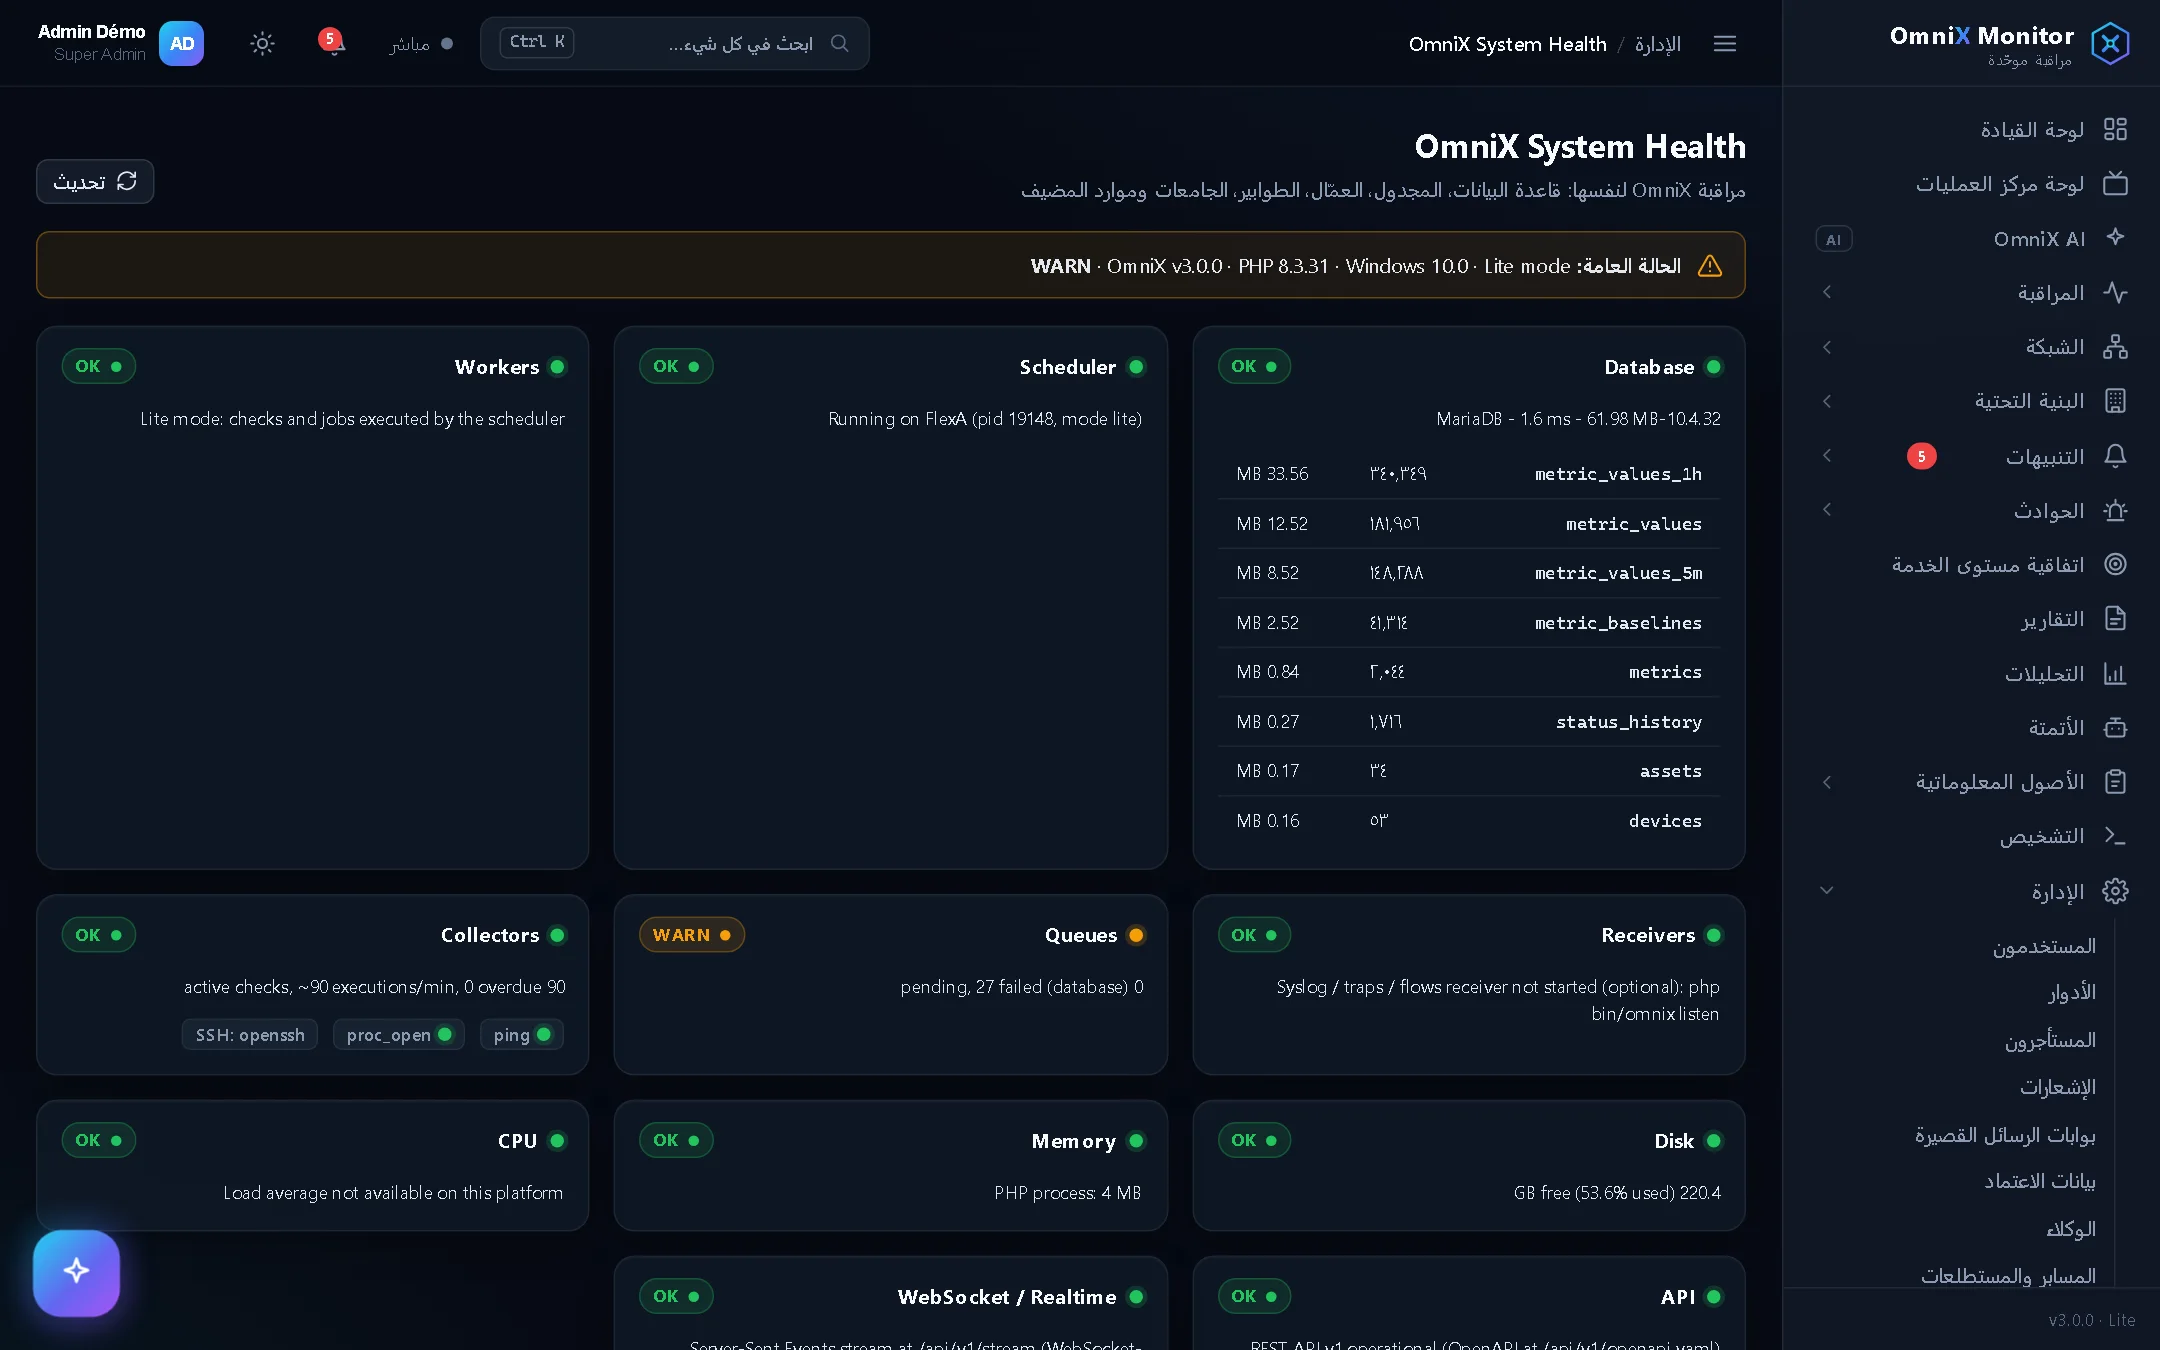Click the SSH: openssh chip
The image size is (2160, 1350).
(250, 1035)
